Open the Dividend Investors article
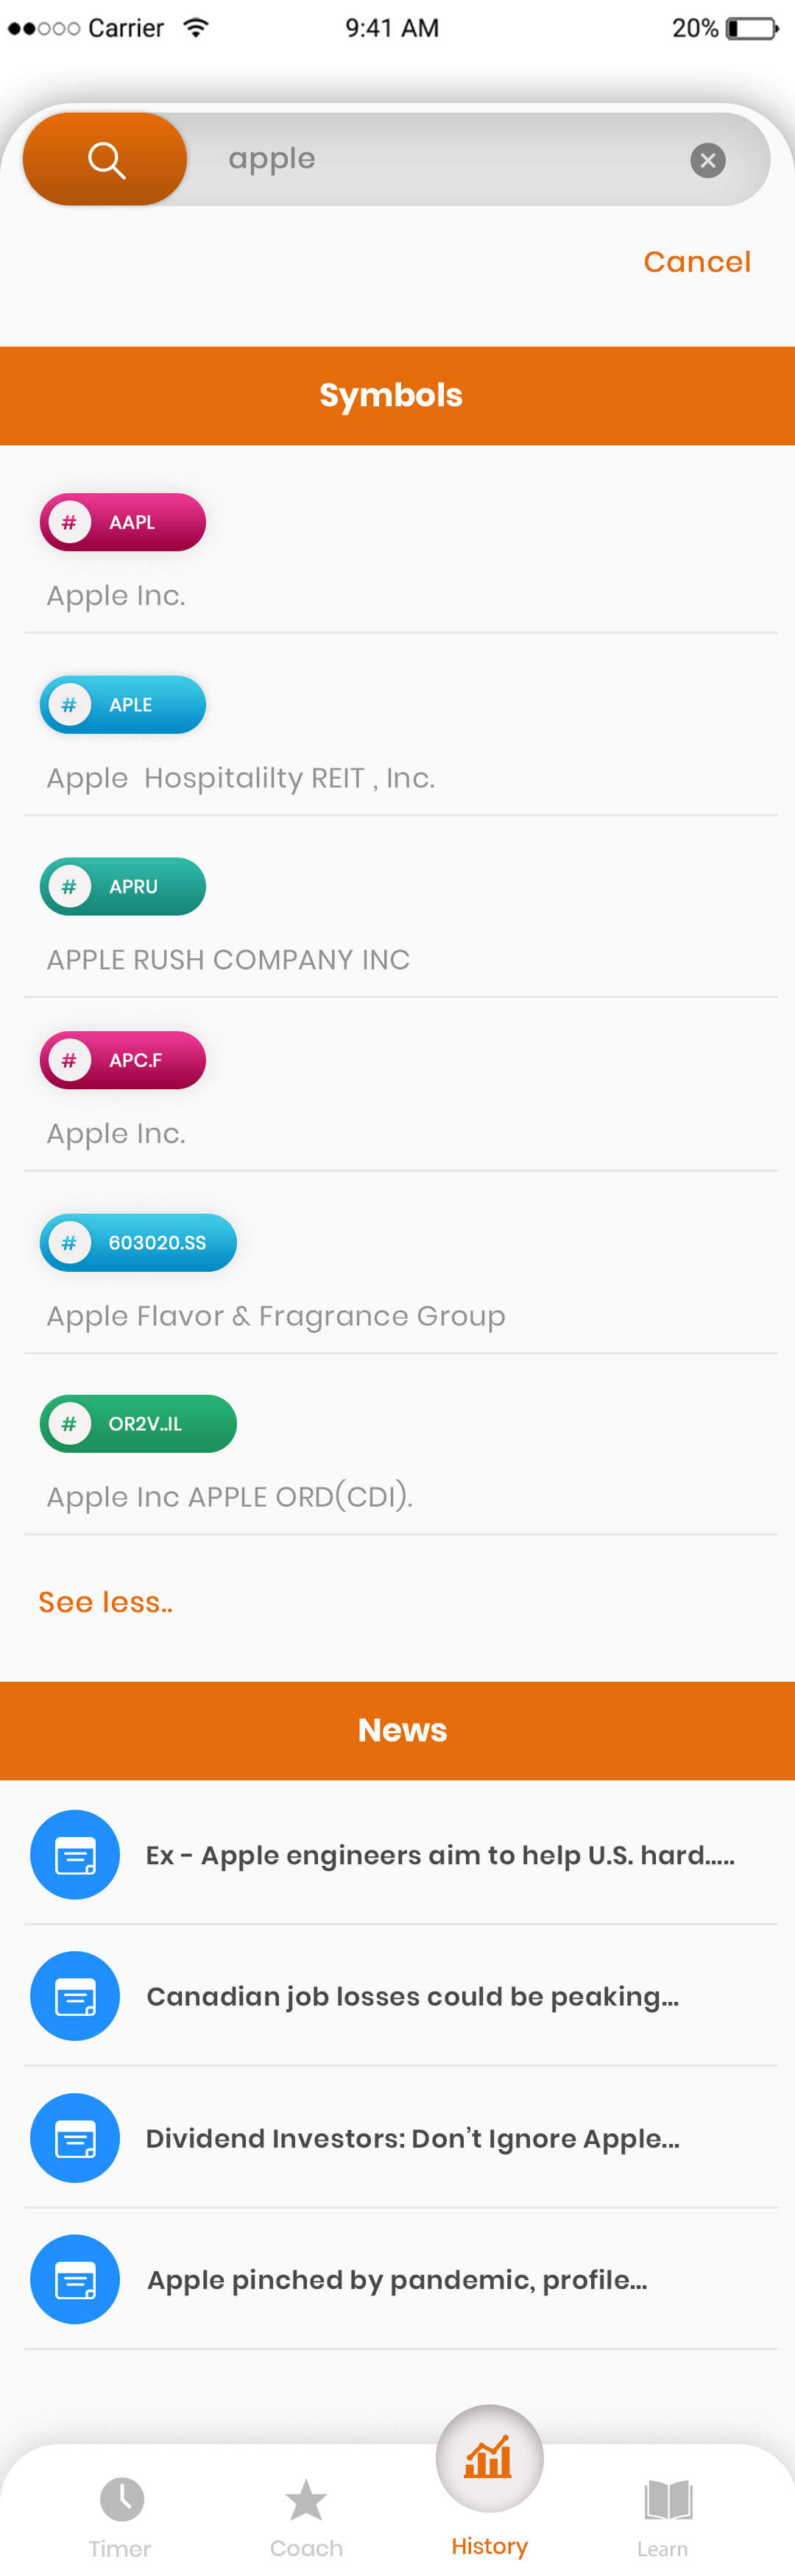This screenshot has height=2576, width=795. click(x=413, y=2138)
